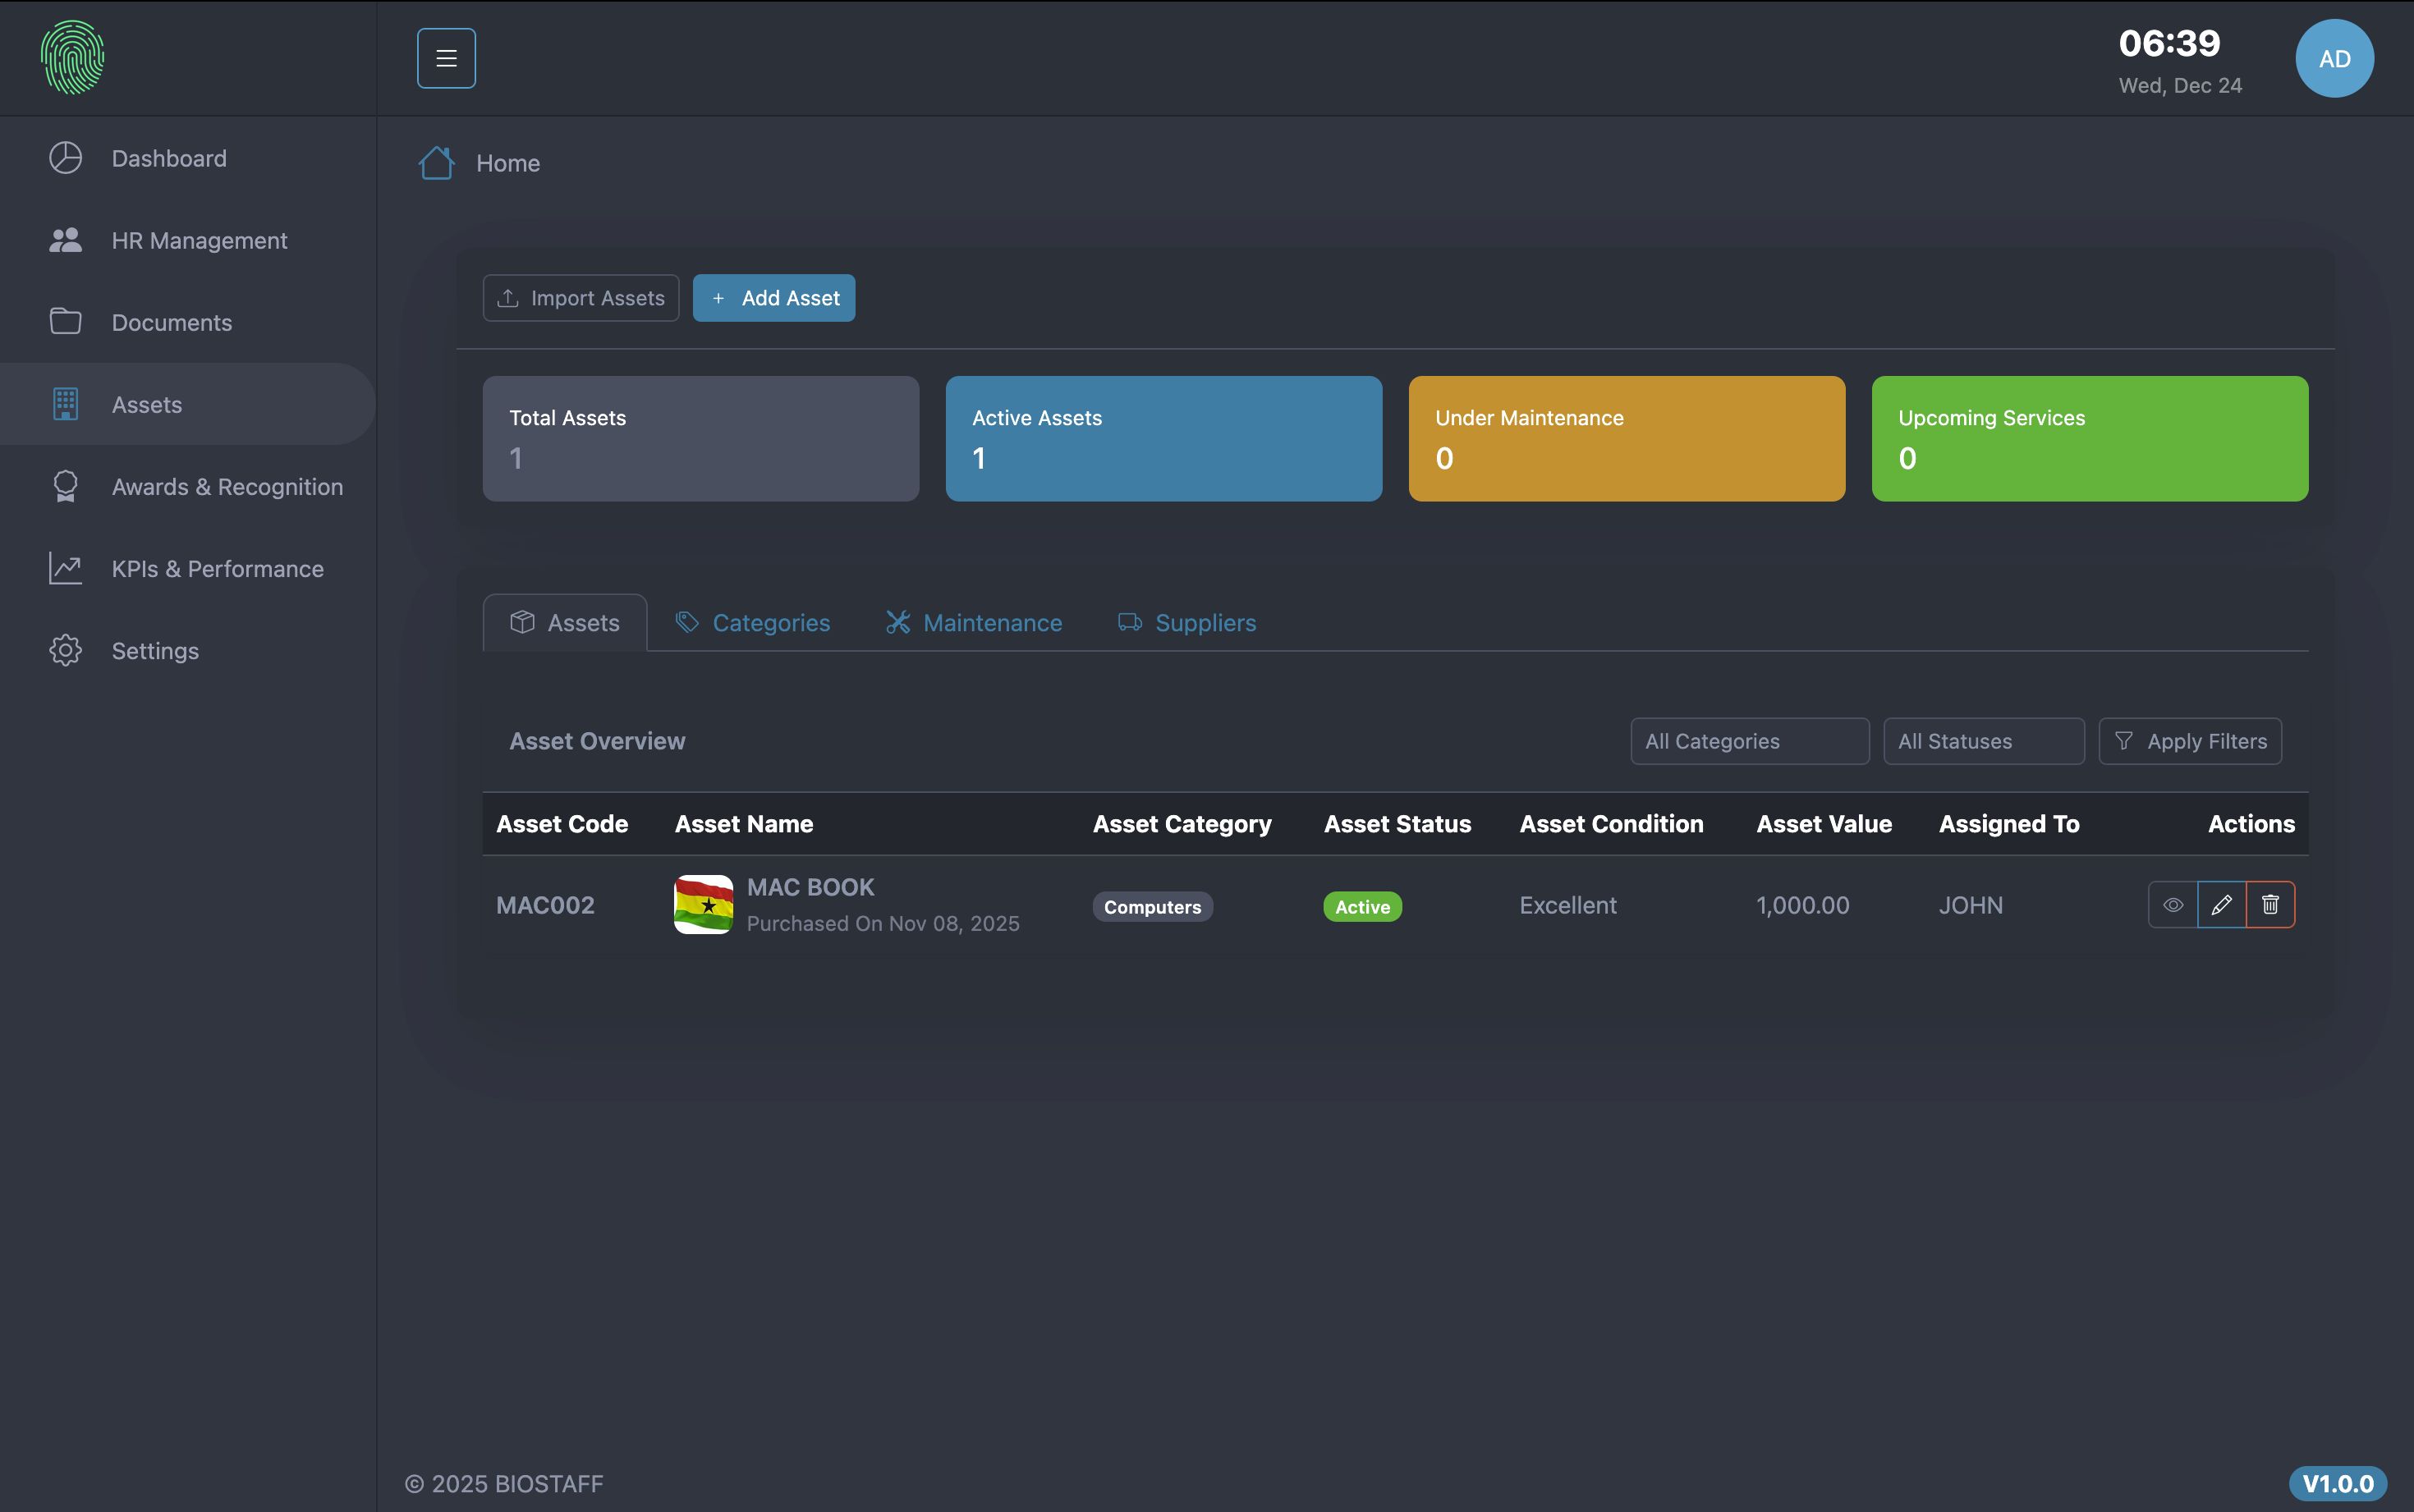Open Settings gear in sidebar

[66, 651]
